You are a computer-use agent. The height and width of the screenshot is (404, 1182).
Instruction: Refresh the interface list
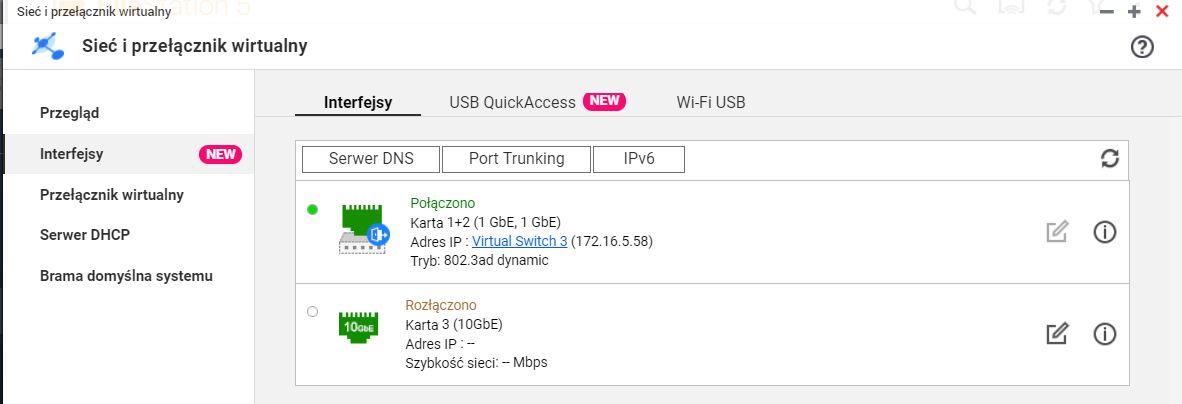[x=1109, y=158]
